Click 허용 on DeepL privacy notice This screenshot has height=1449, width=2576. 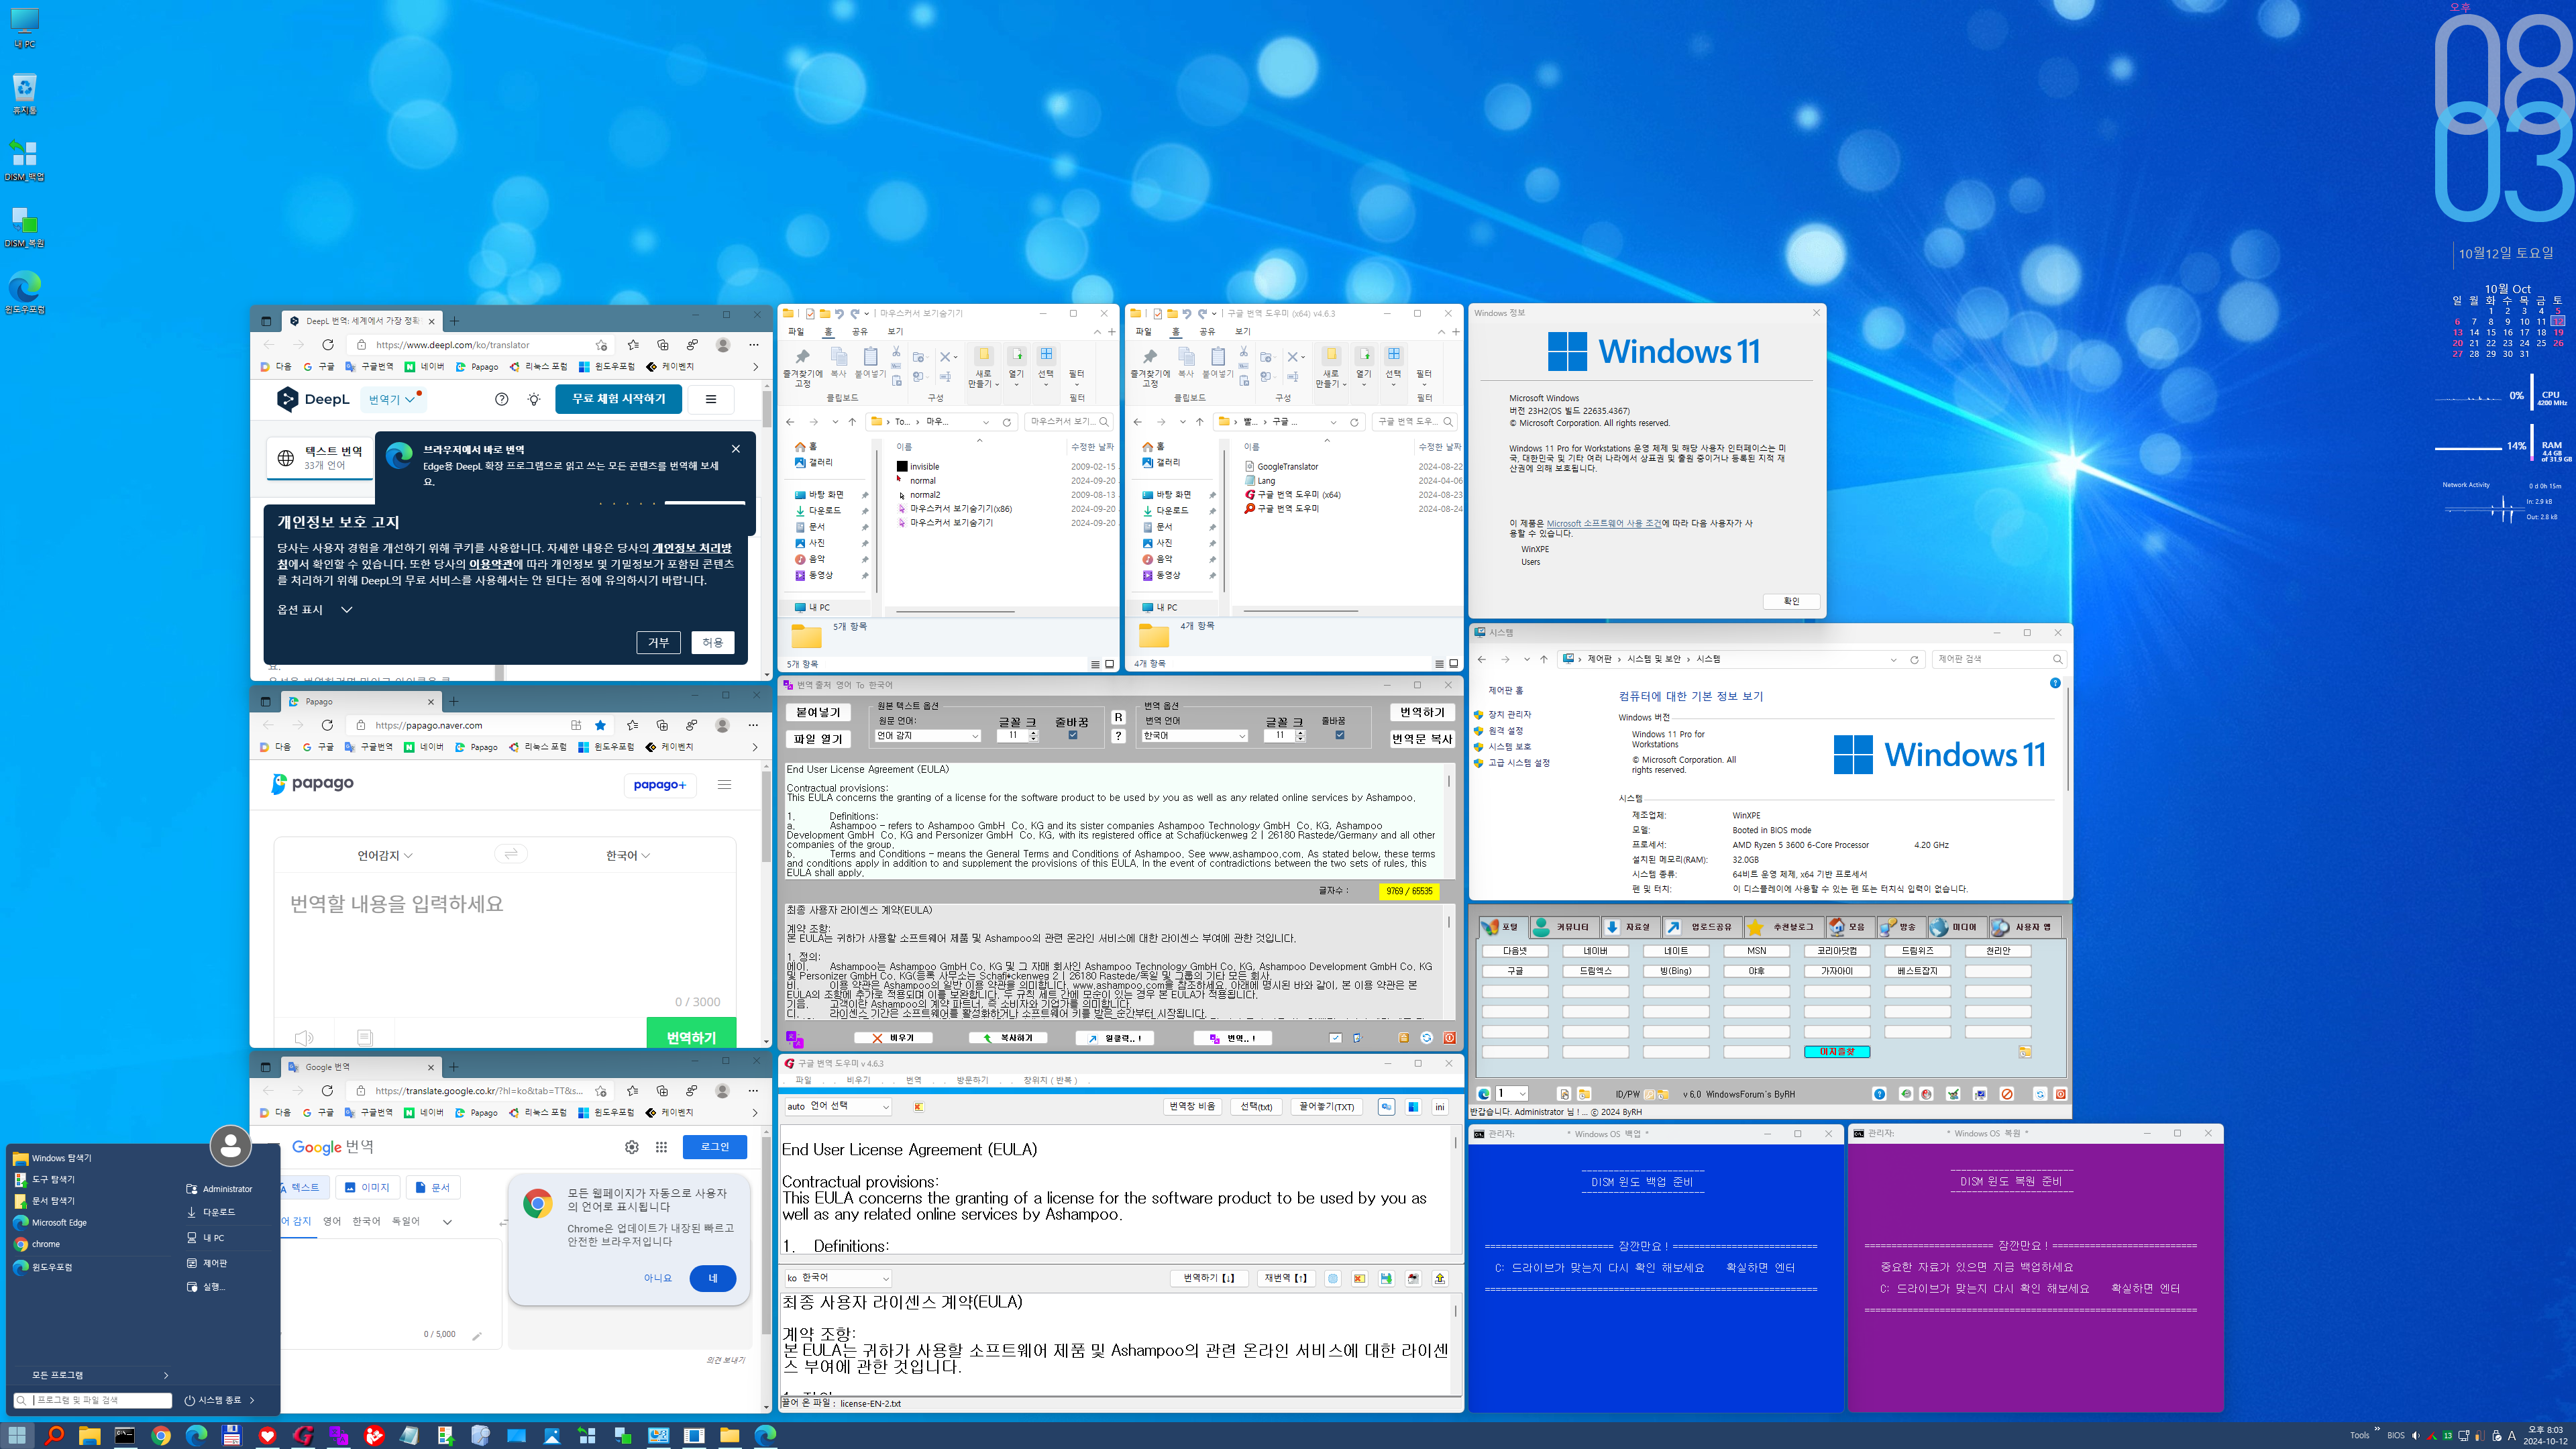click(x=712, y=642)
